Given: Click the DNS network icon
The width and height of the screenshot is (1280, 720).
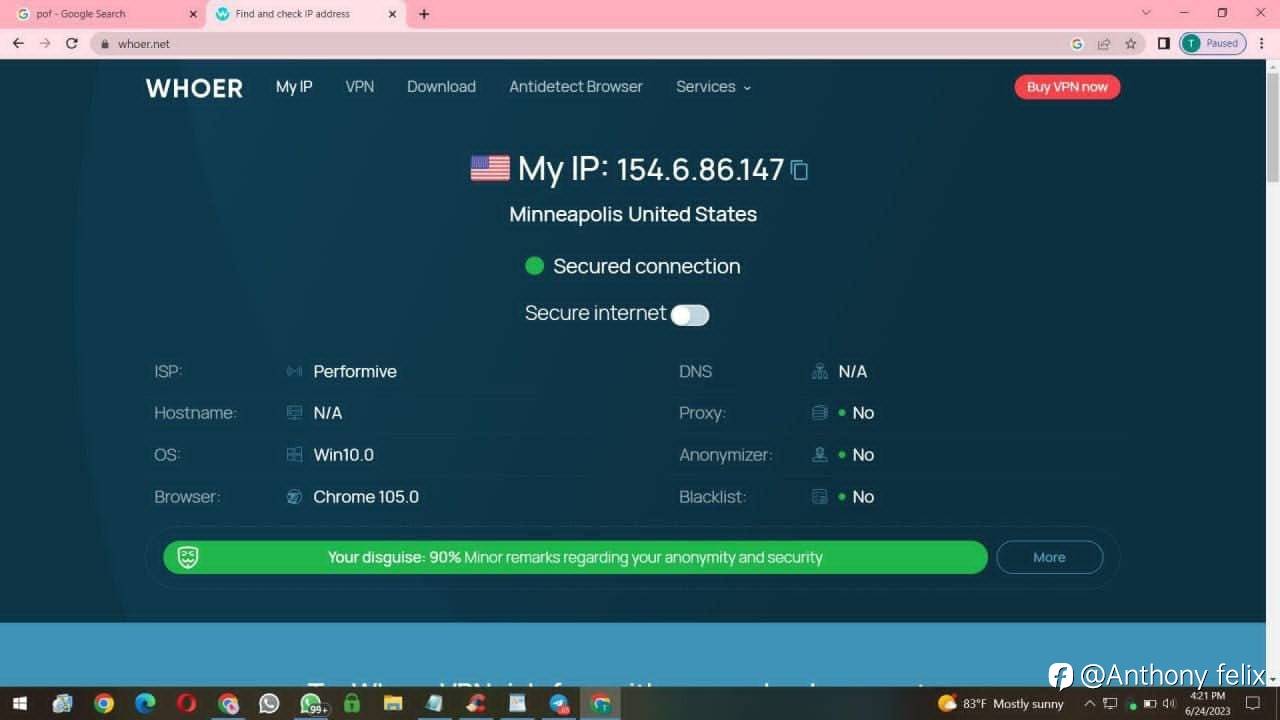Looking at the screenshot, I should (x=820, y=371).
